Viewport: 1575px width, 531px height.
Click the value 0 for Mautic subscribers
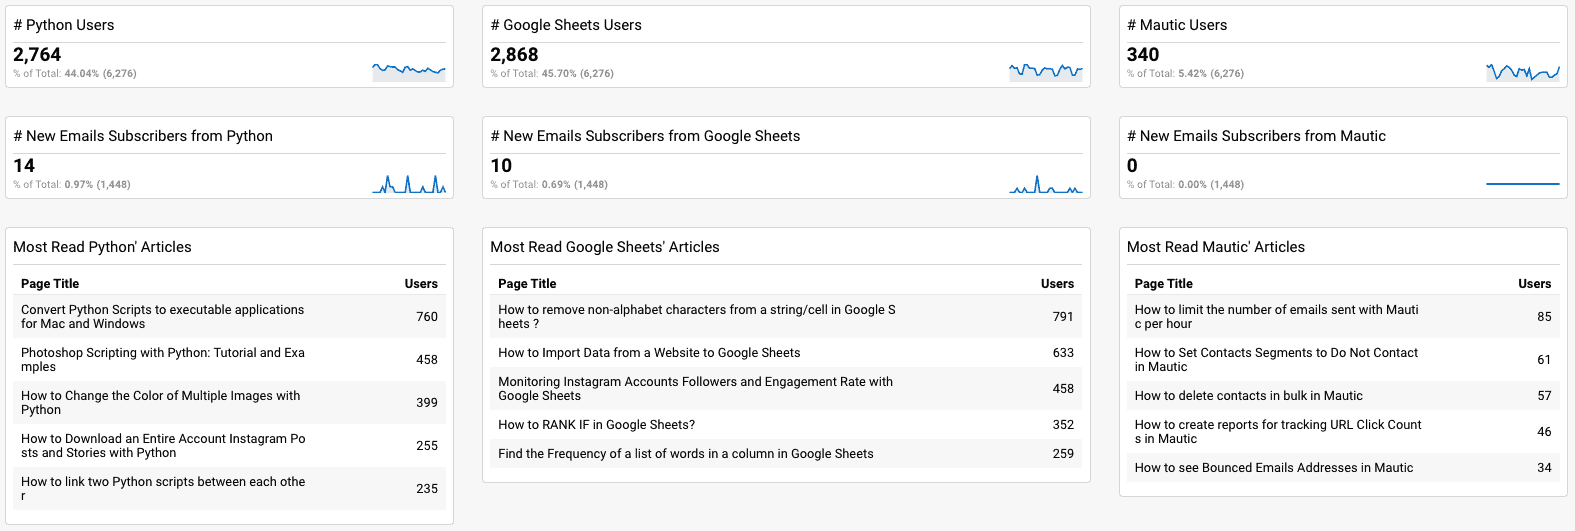click(x=1132, y=165)
